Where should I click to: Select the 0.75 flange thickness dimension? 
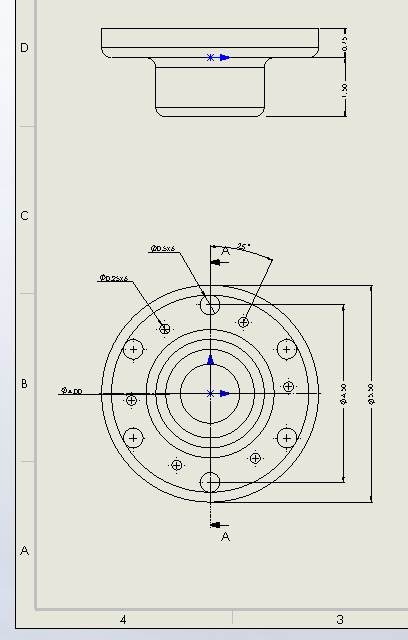point(345,44)
